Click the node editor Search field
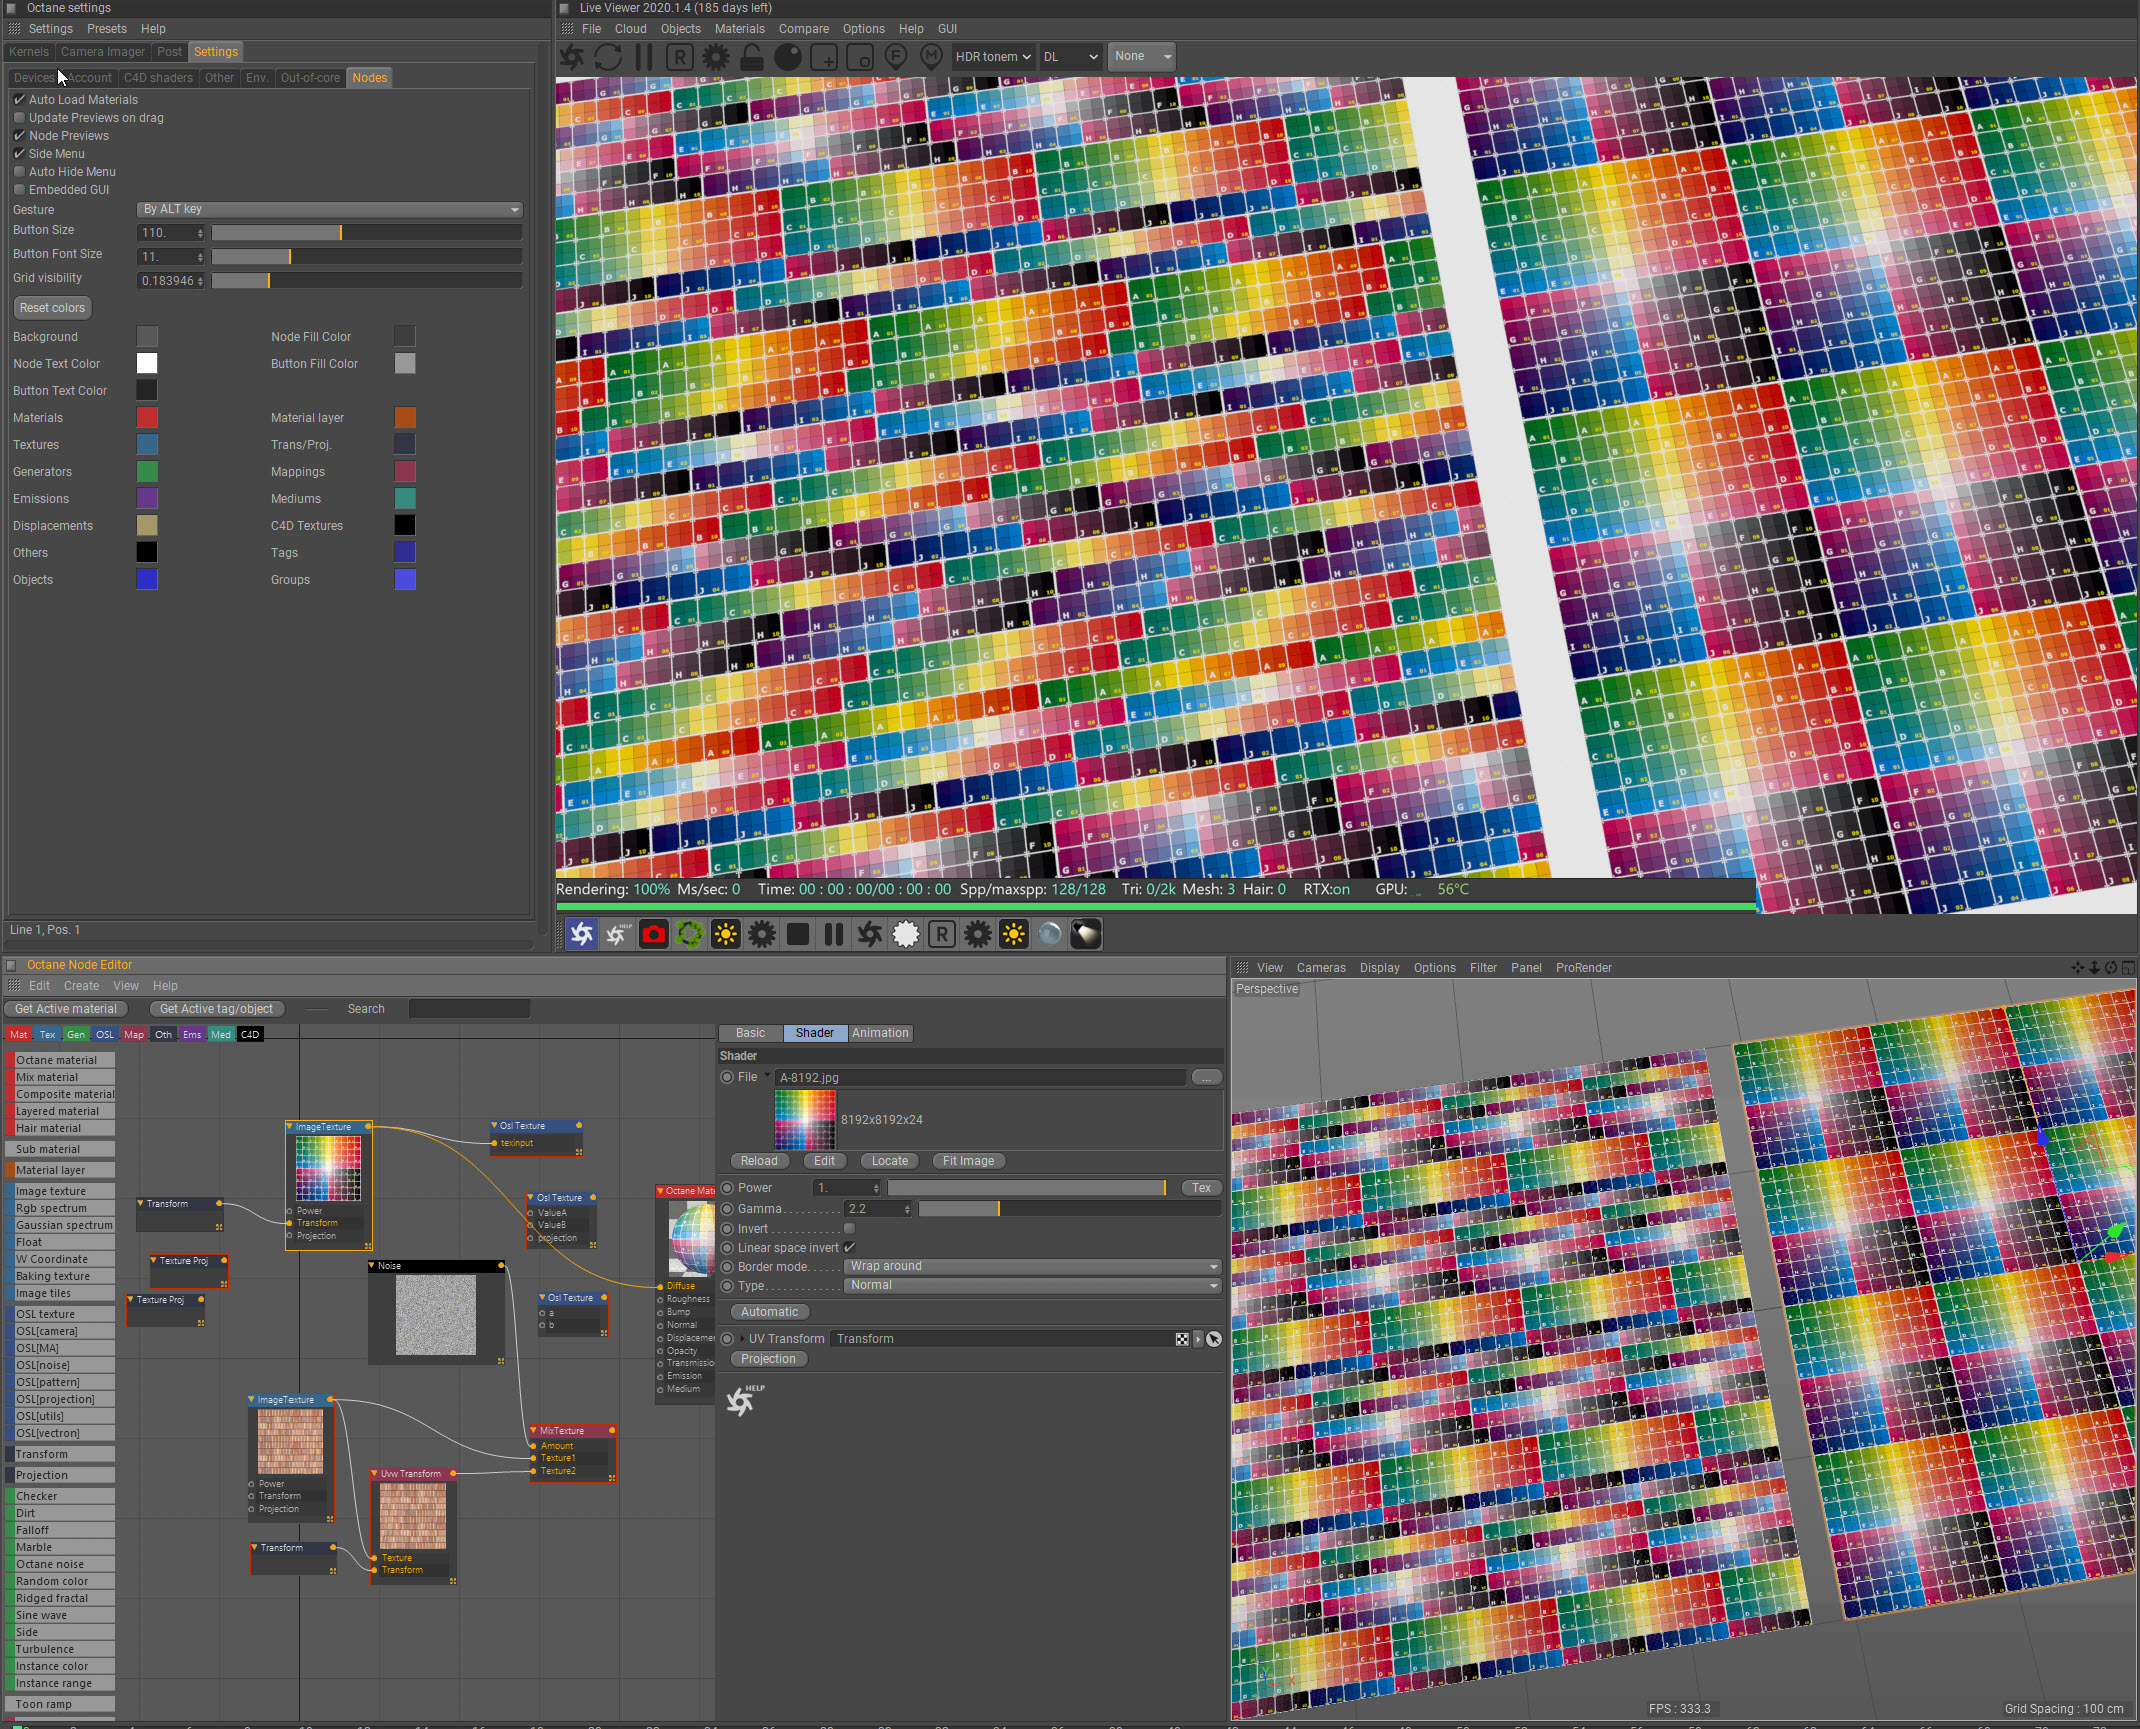This screenshot has width=2140, height=1729. (469, 1009)
